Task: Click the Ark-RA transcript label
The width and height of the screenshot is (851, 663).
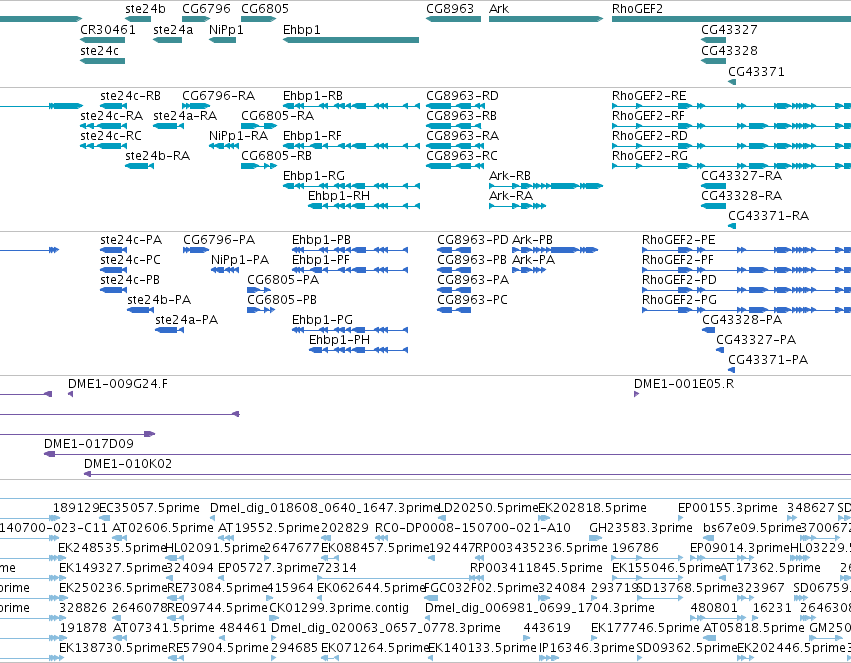Action: point(511,195)
